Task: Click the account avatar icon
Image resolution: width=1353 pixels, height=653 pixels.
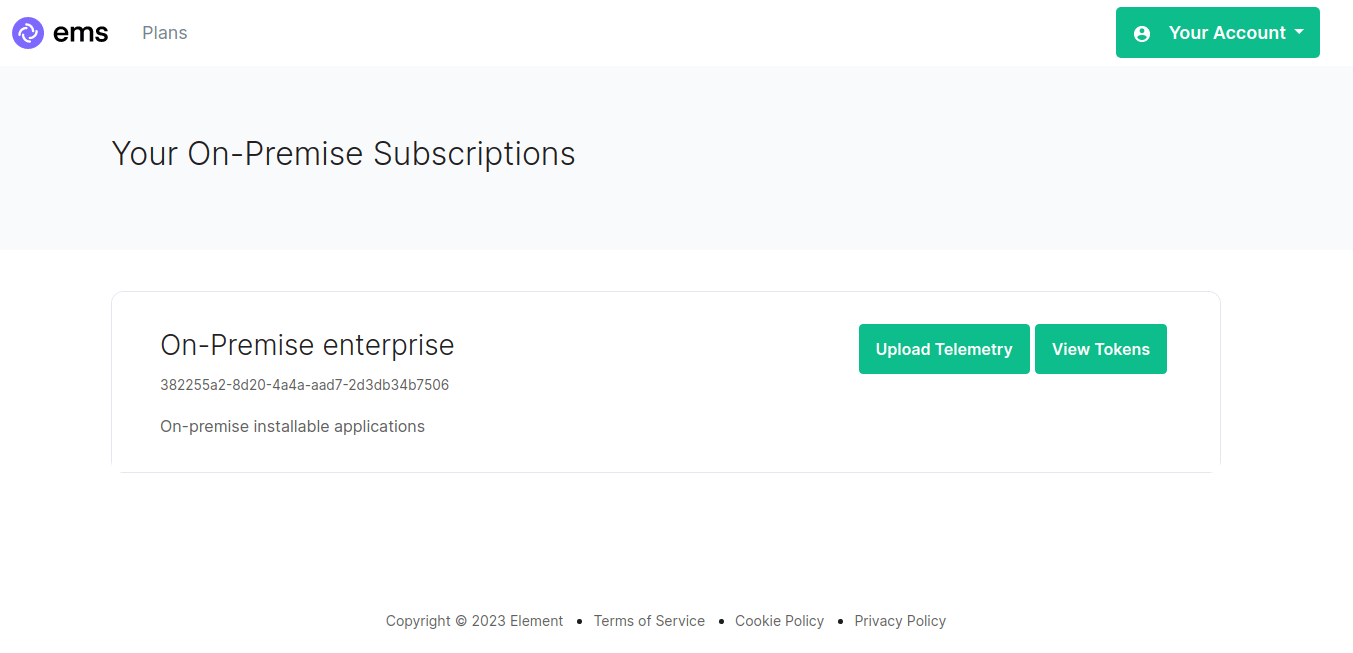Action: tap(1142, 33)
